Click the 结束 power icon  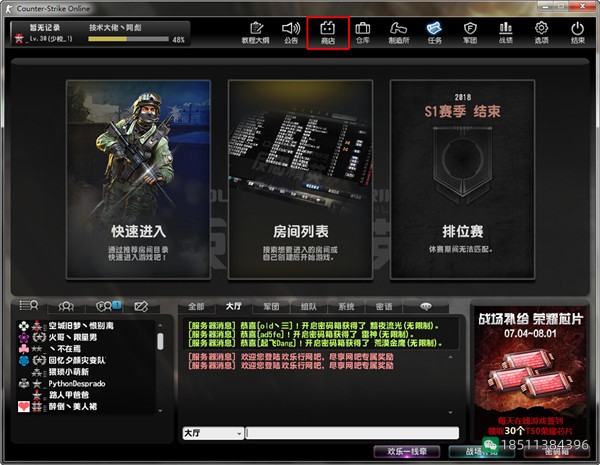click(577, 33)
